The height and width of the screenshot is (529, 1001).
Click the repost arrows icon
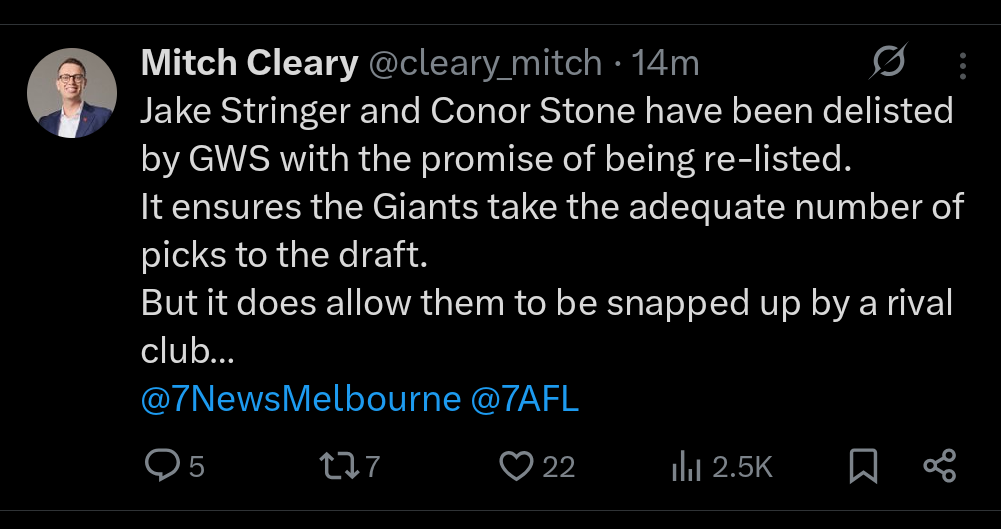tap(333, 466)
